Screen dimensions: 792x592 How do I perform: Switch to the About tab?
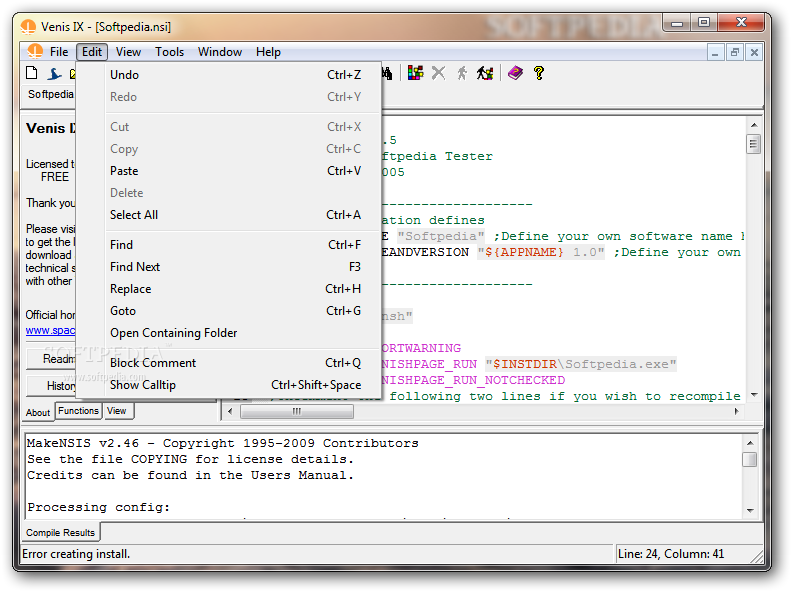[x=38, y=413]
